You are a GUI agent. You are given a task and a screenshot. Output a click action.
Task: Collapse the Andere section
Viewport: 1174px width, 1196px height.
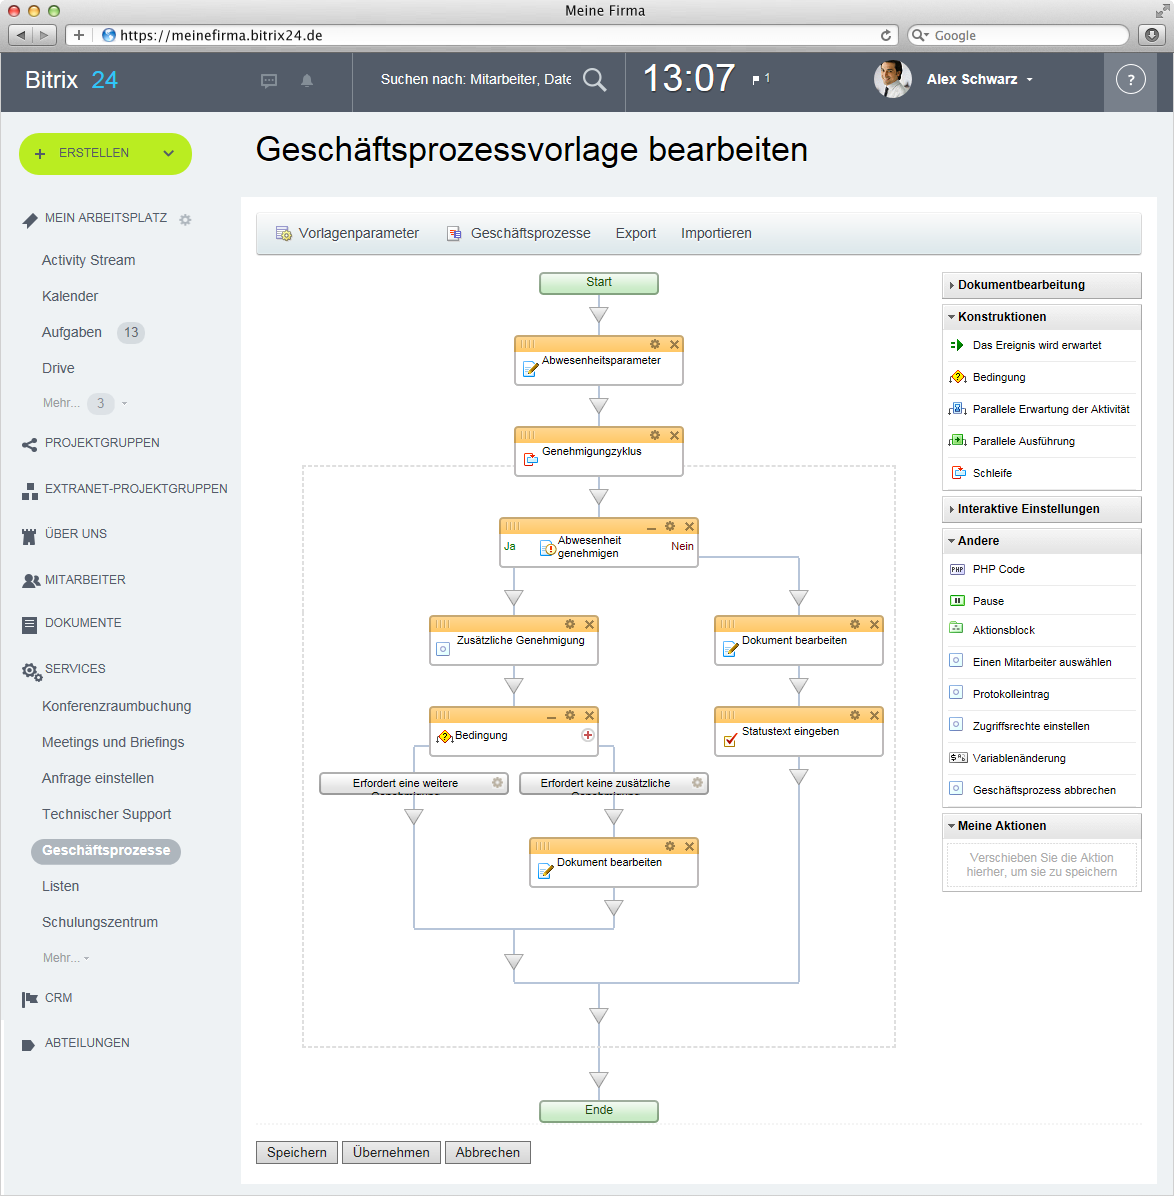point(1041,541)
